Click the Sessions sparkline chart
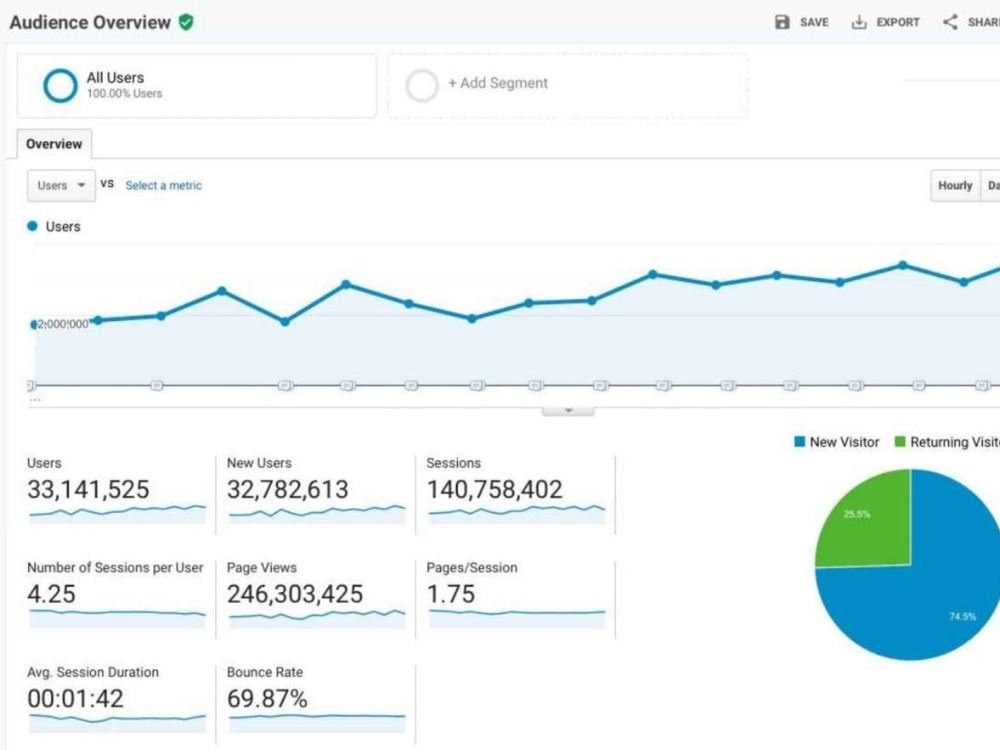 [517, 514]
